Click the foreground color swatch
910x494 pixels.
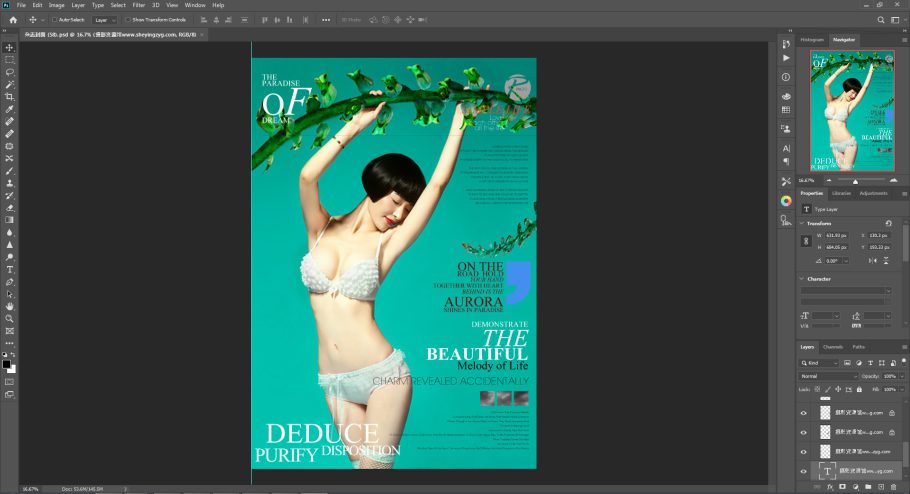point(6,365)
